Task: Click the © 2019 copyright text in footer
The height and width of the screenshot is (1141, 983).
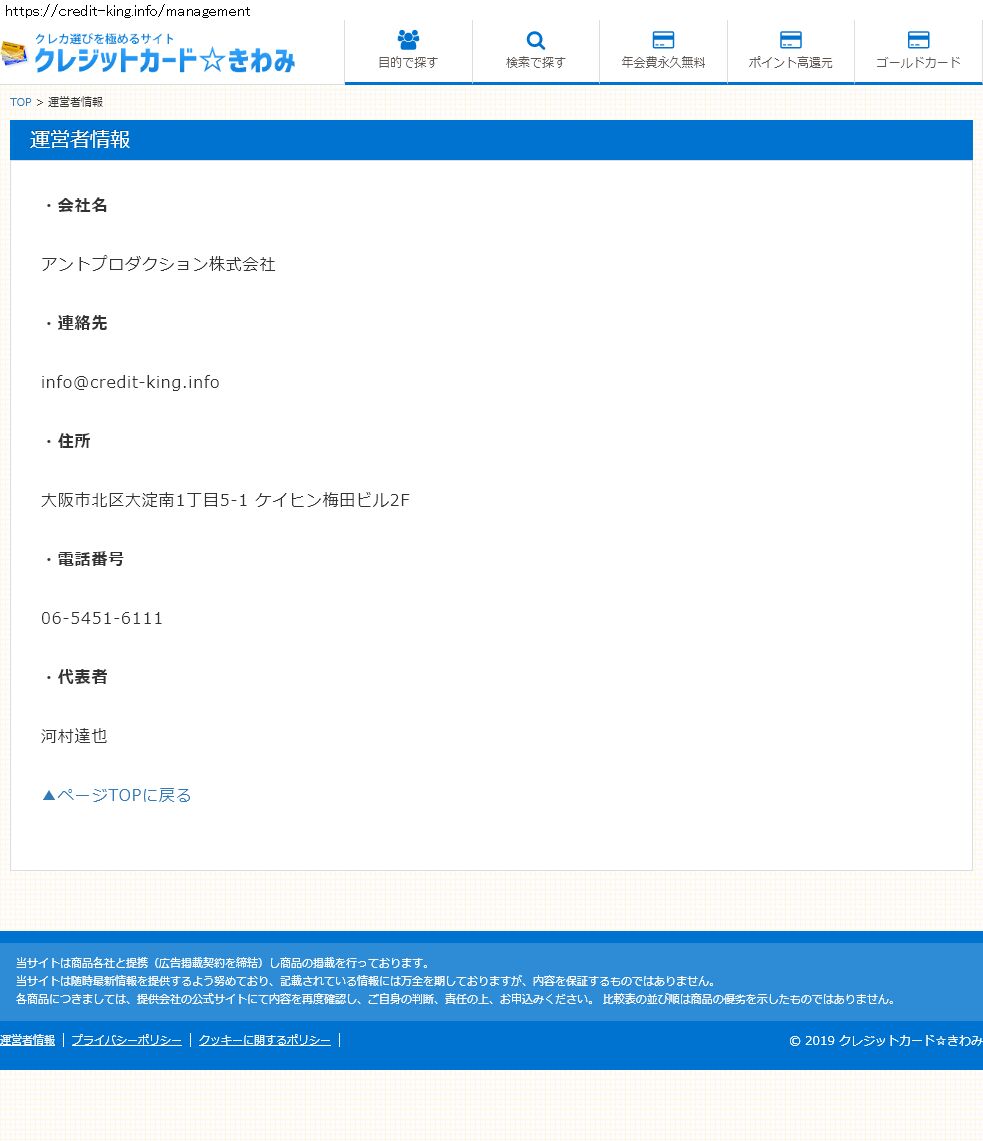Action: [885, 1040]
